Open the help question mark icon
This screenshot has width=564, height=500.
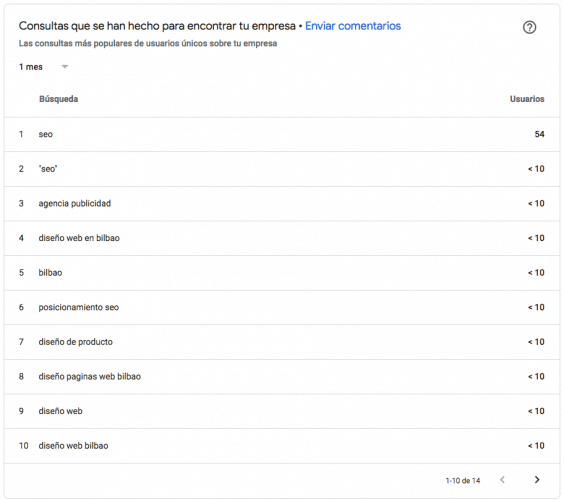(529, 27)
